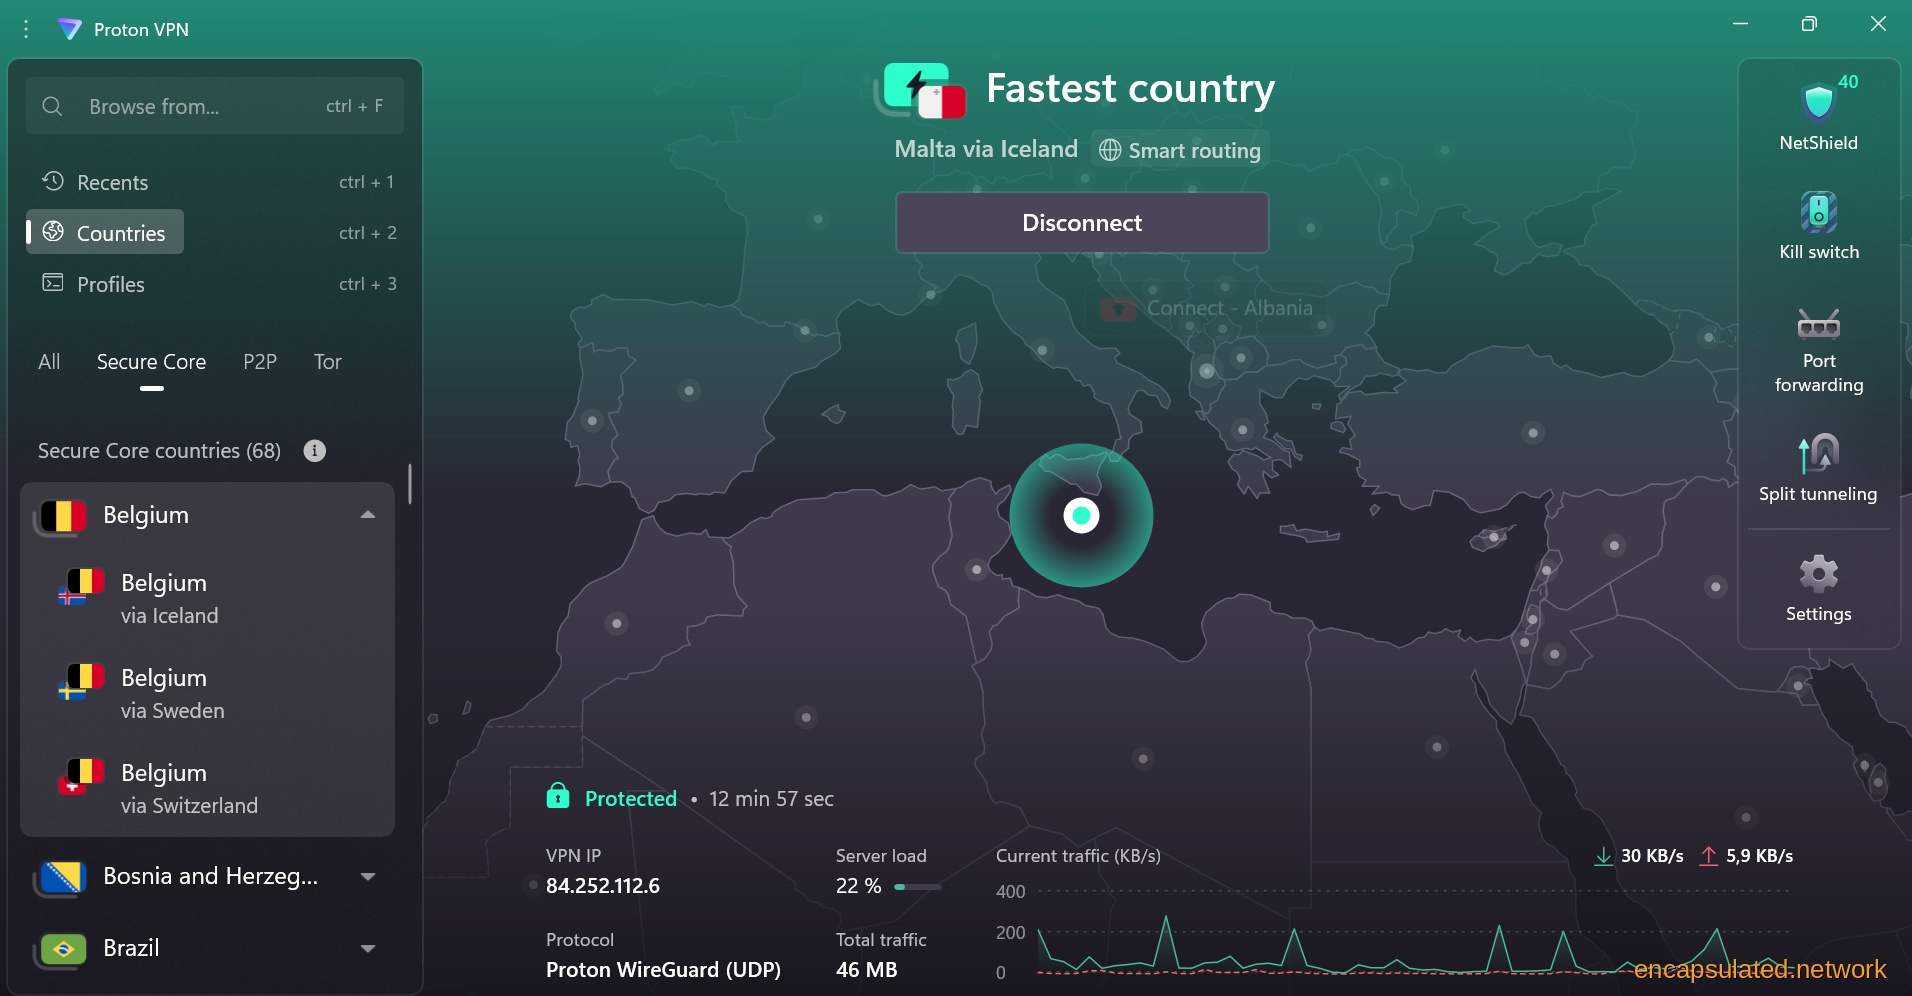Click the green Protected lock icon
Viewport: 1912px width, 996px height.
click(x=558, y=796)
